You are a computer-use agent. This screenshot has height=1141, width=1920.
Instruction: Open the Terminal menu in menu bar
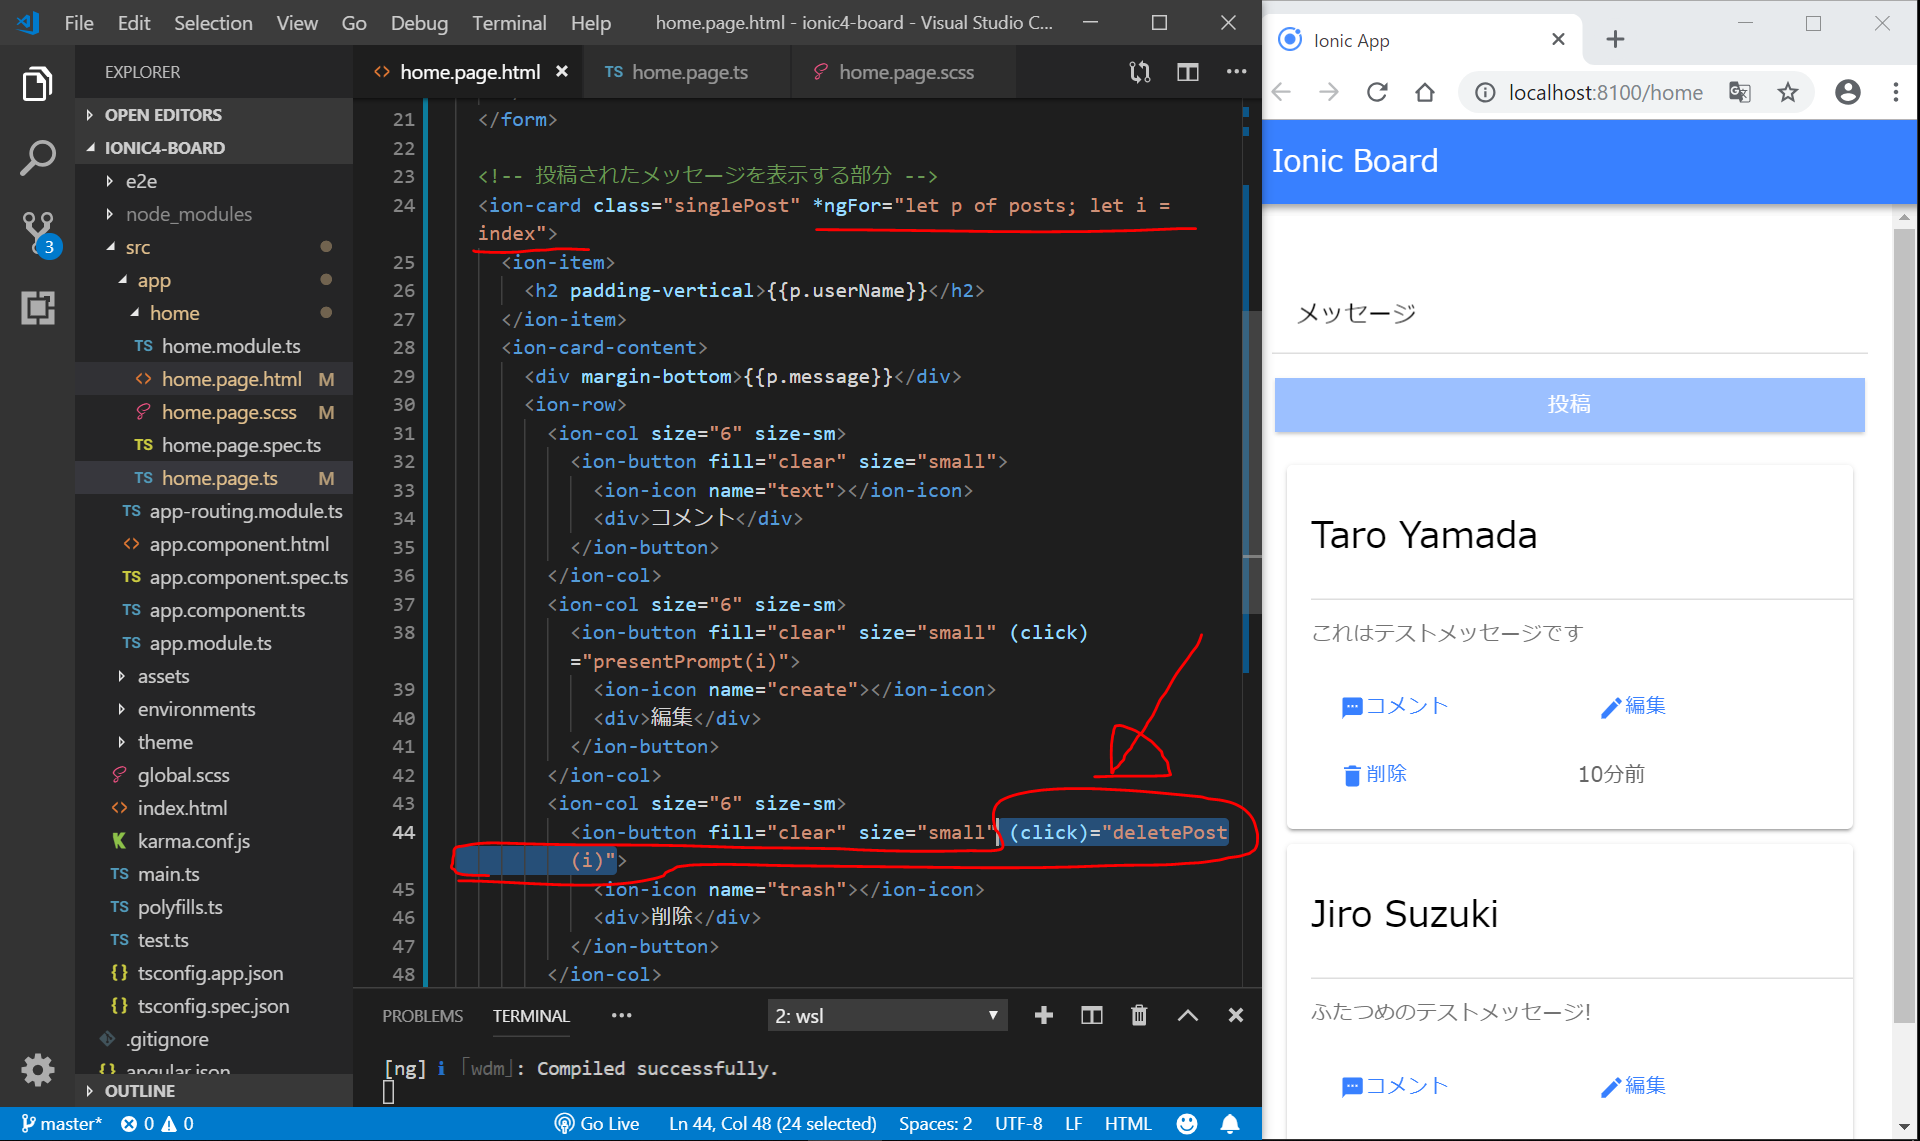[509, 22]
